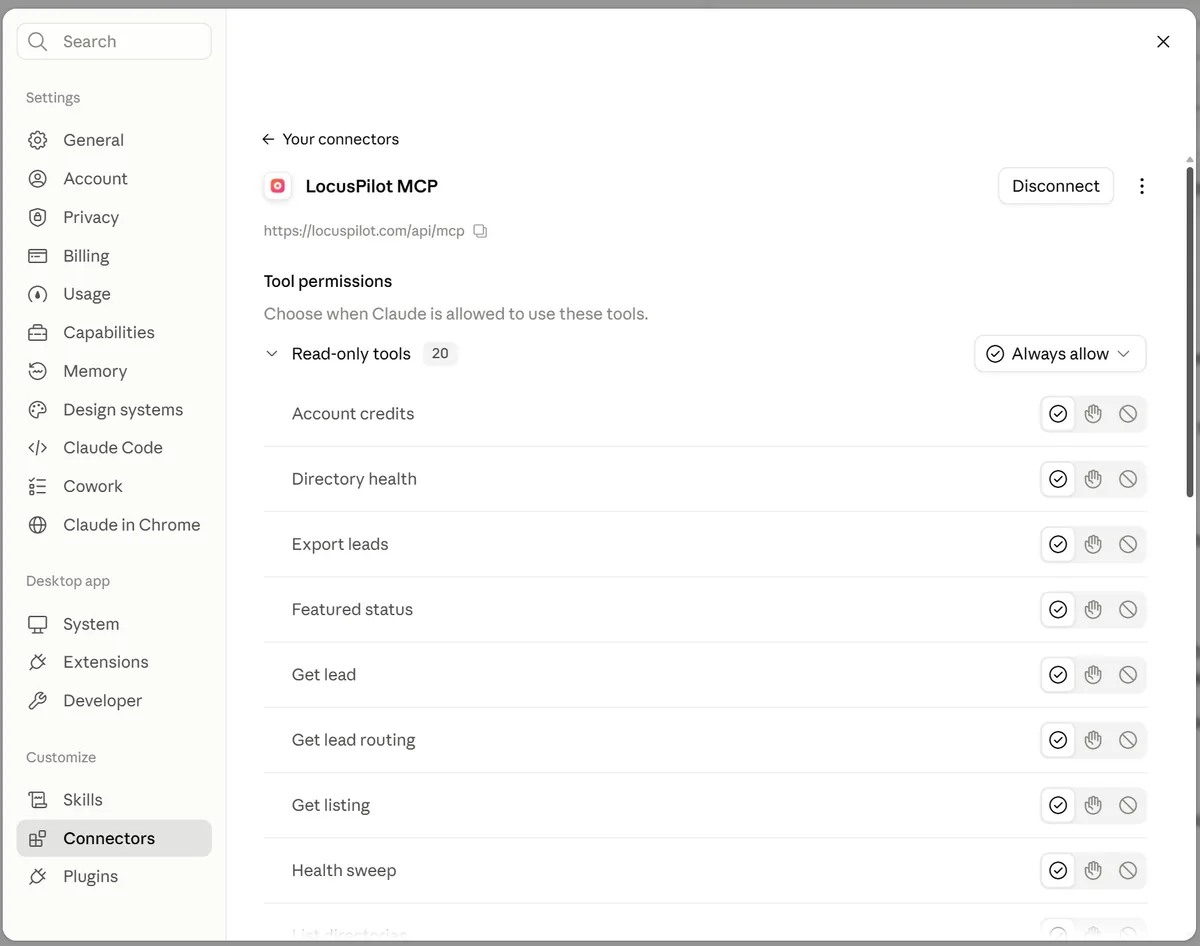Block the Featured status tool
Viewport: 1200px width, 946px height.
(1128, 609)
